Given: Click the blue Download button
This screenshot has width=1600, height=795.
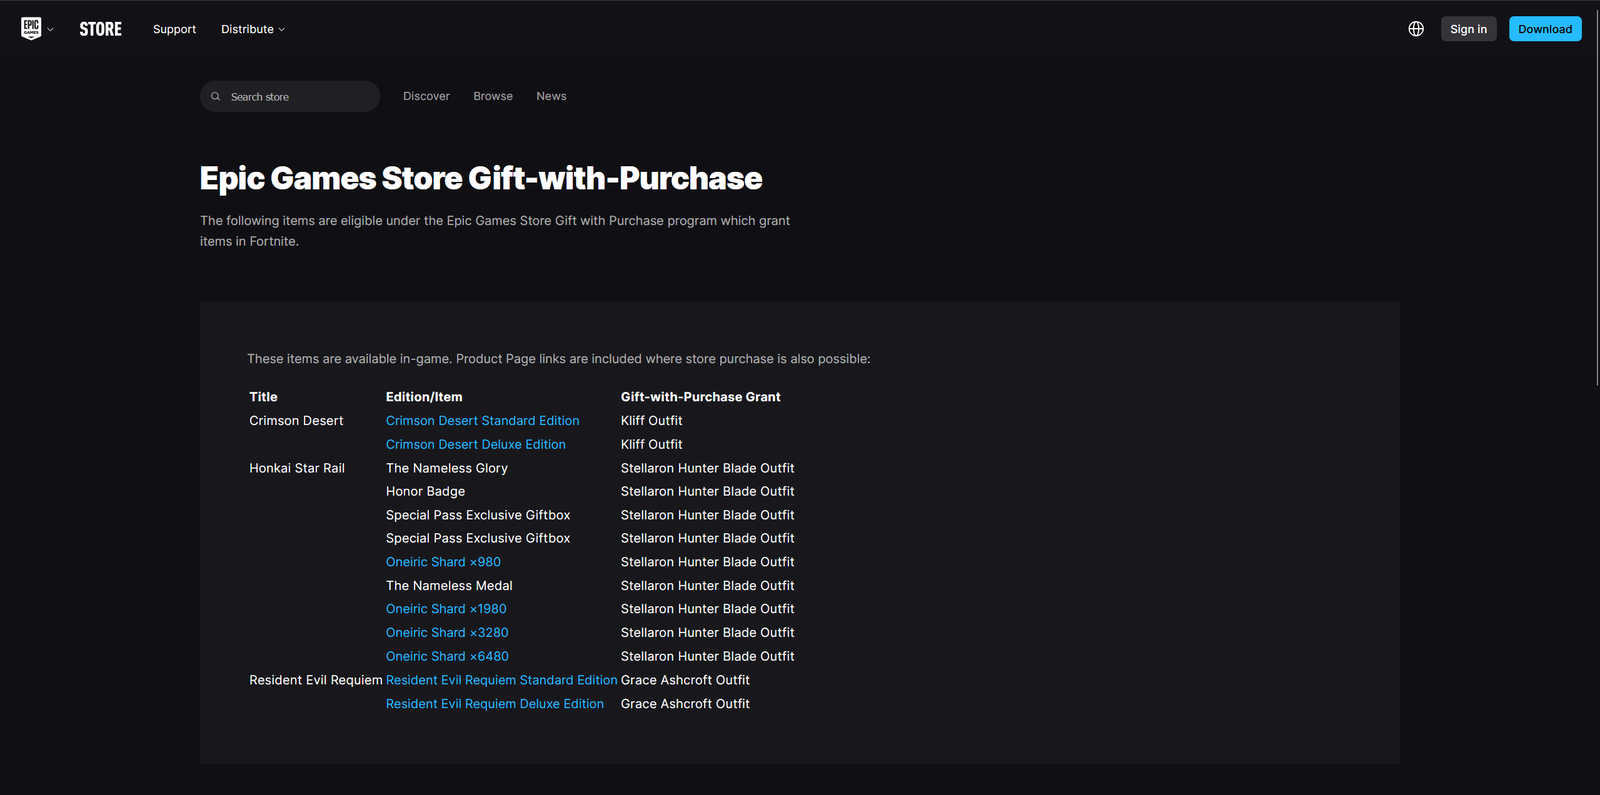Looking at the screenshot, I should (1545, 29).
